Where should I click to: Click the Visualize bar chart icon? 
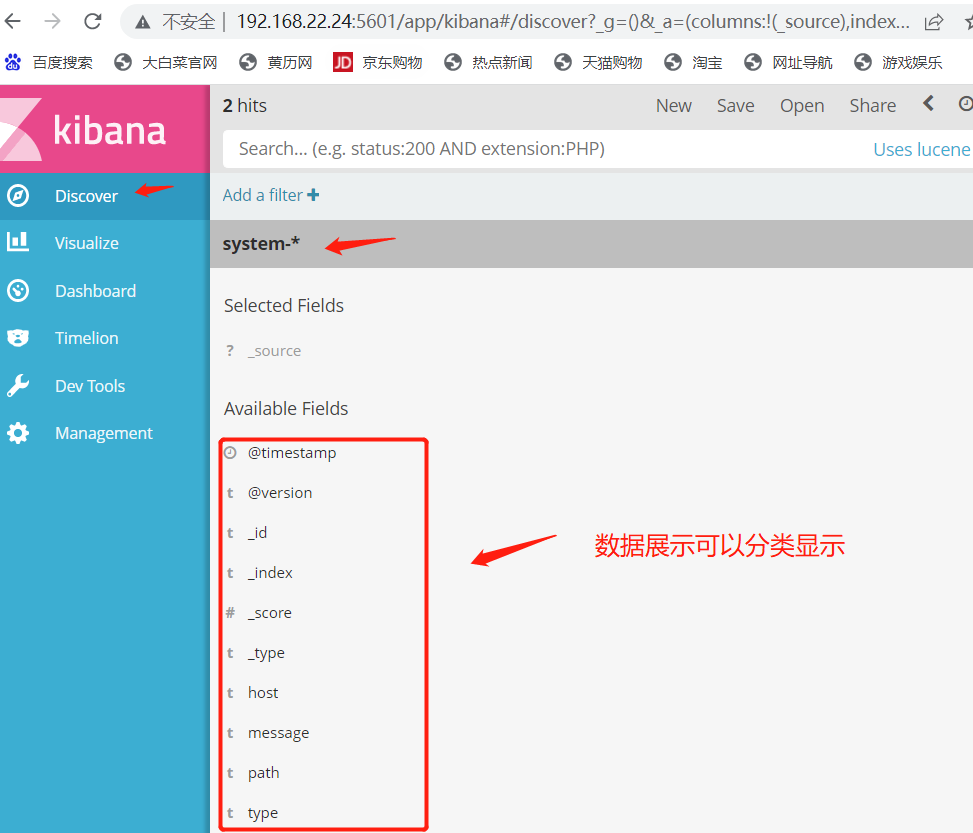(x=18, y=241)
